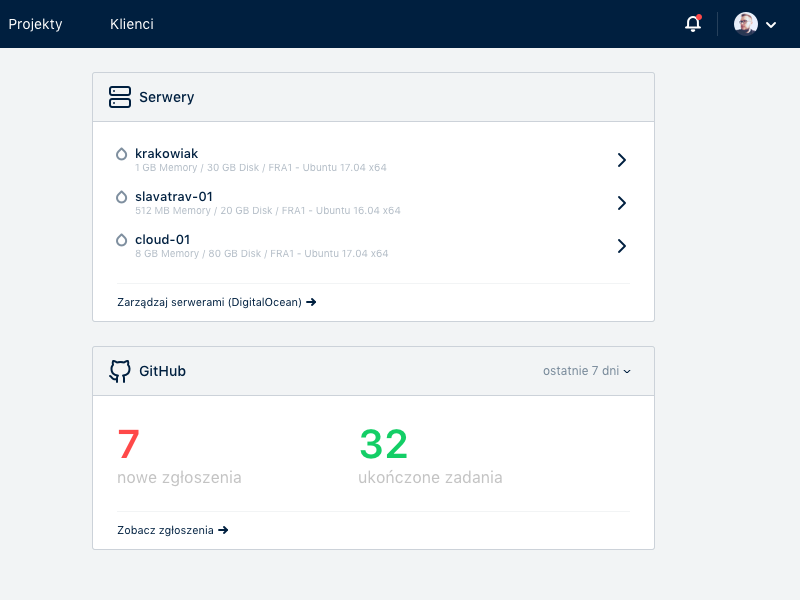Viewport: 800px width, 600px height.
Task: Go to the Klienci menu item
Action: 132,24
